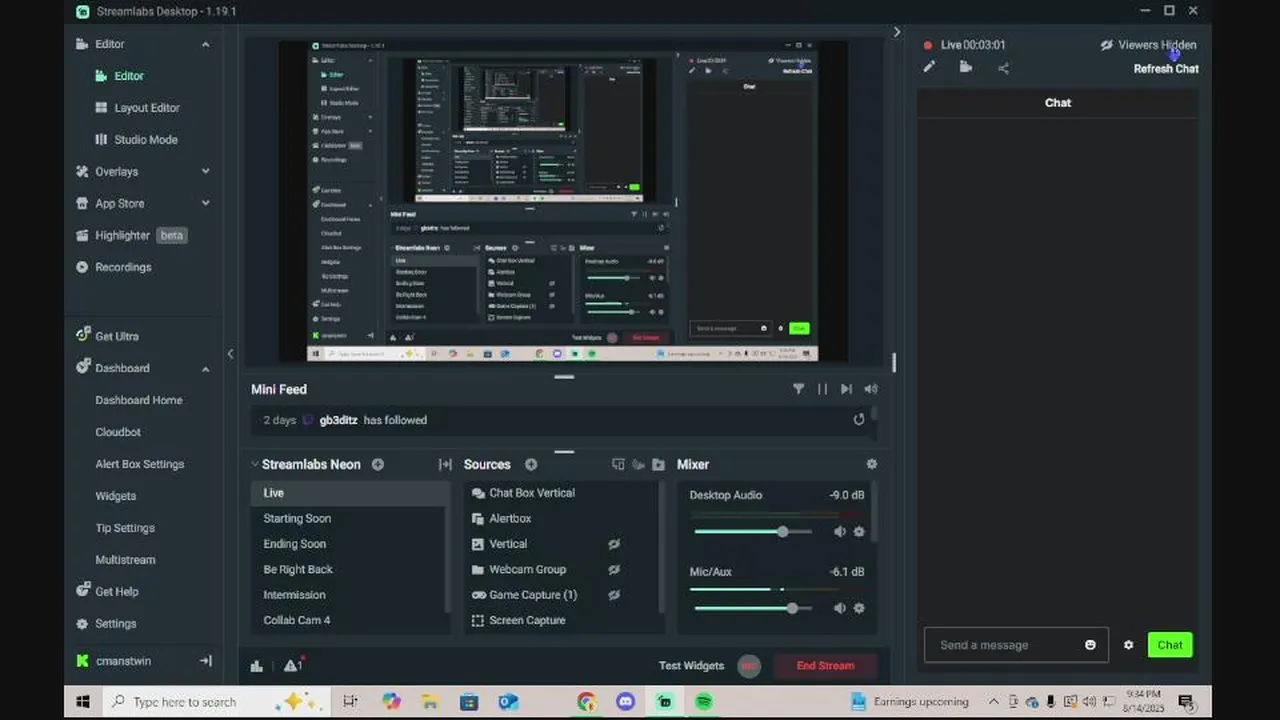Switch to Studio Mode
The image size is (1280, 720).
[x=146, y=140]
